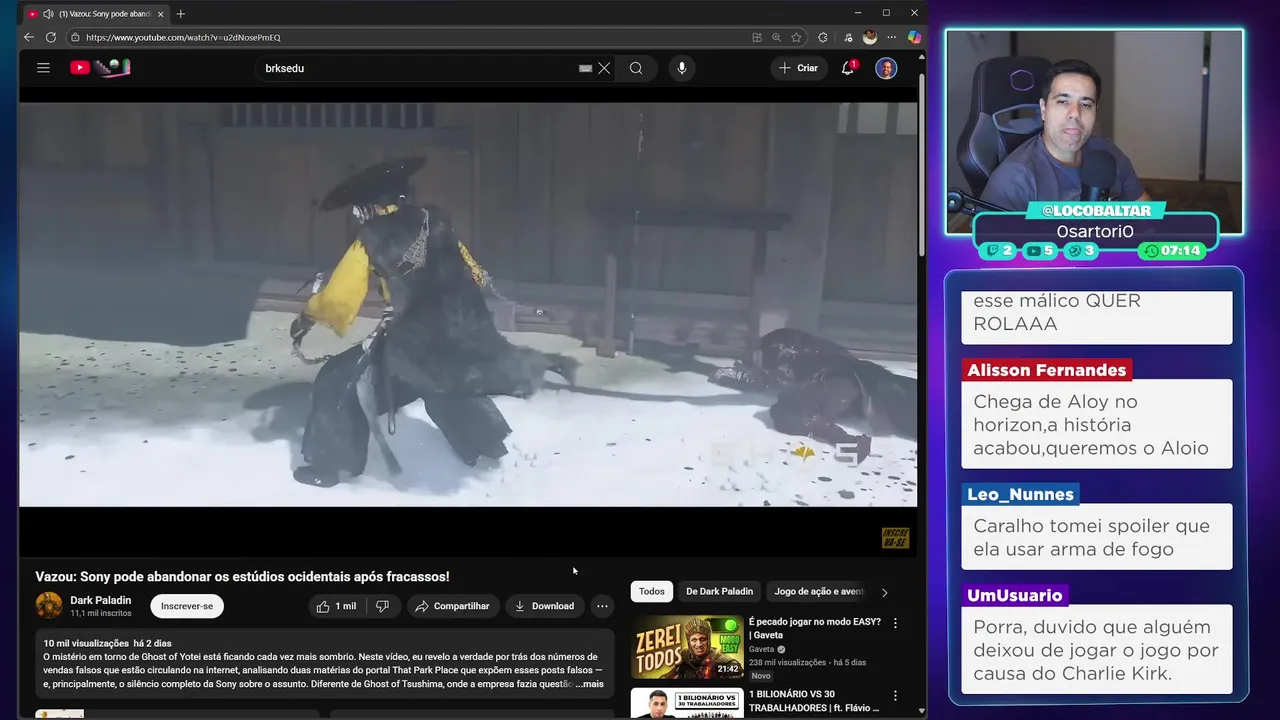This screenshot has height=720, width=1280.
Task: Focus the YouTube search field
Action: point(420,68)
